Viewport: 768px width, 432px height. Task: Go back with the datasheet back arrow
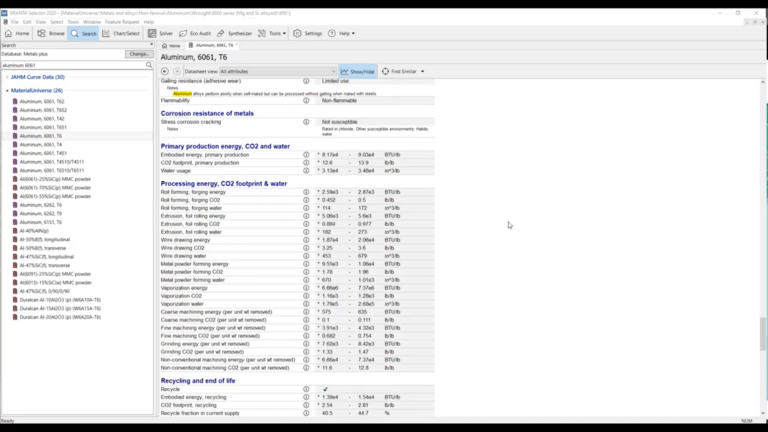pyautogui.click(x=165, y=72)
